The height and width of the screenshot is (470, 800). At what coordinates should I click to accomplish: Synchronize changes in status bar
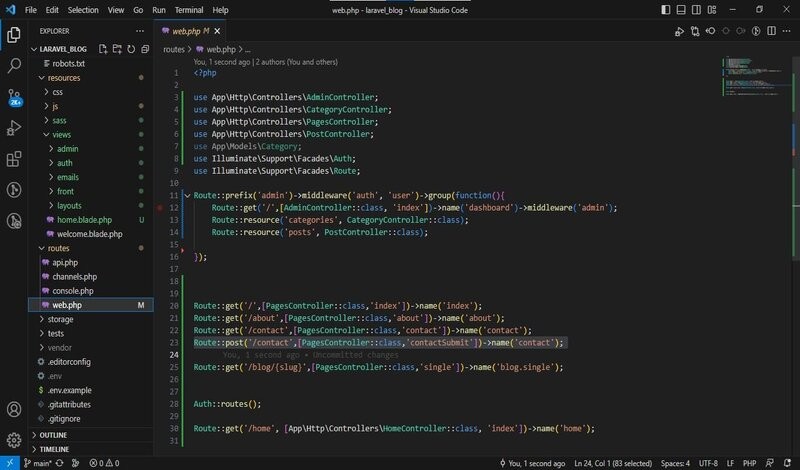click(60, 463)
